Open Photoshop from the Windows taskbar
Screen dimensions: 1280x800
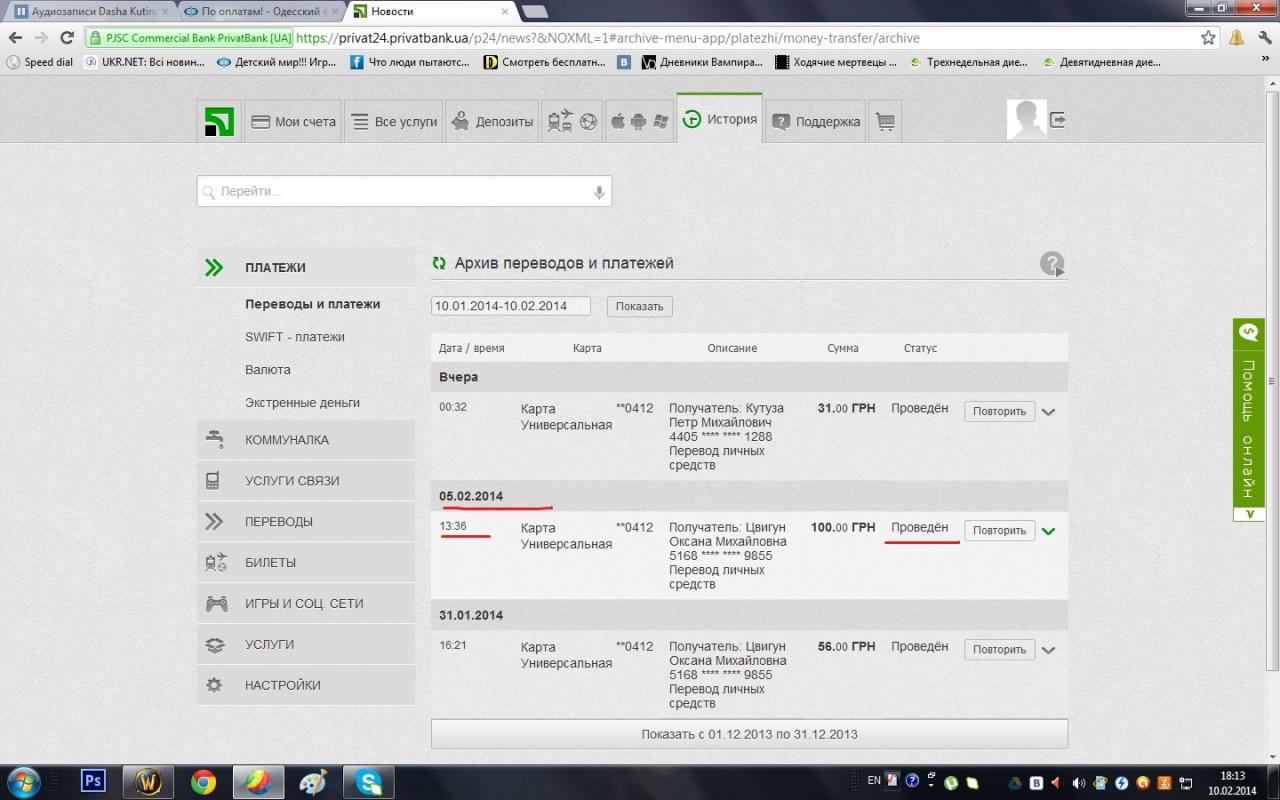tap(93, 781)
